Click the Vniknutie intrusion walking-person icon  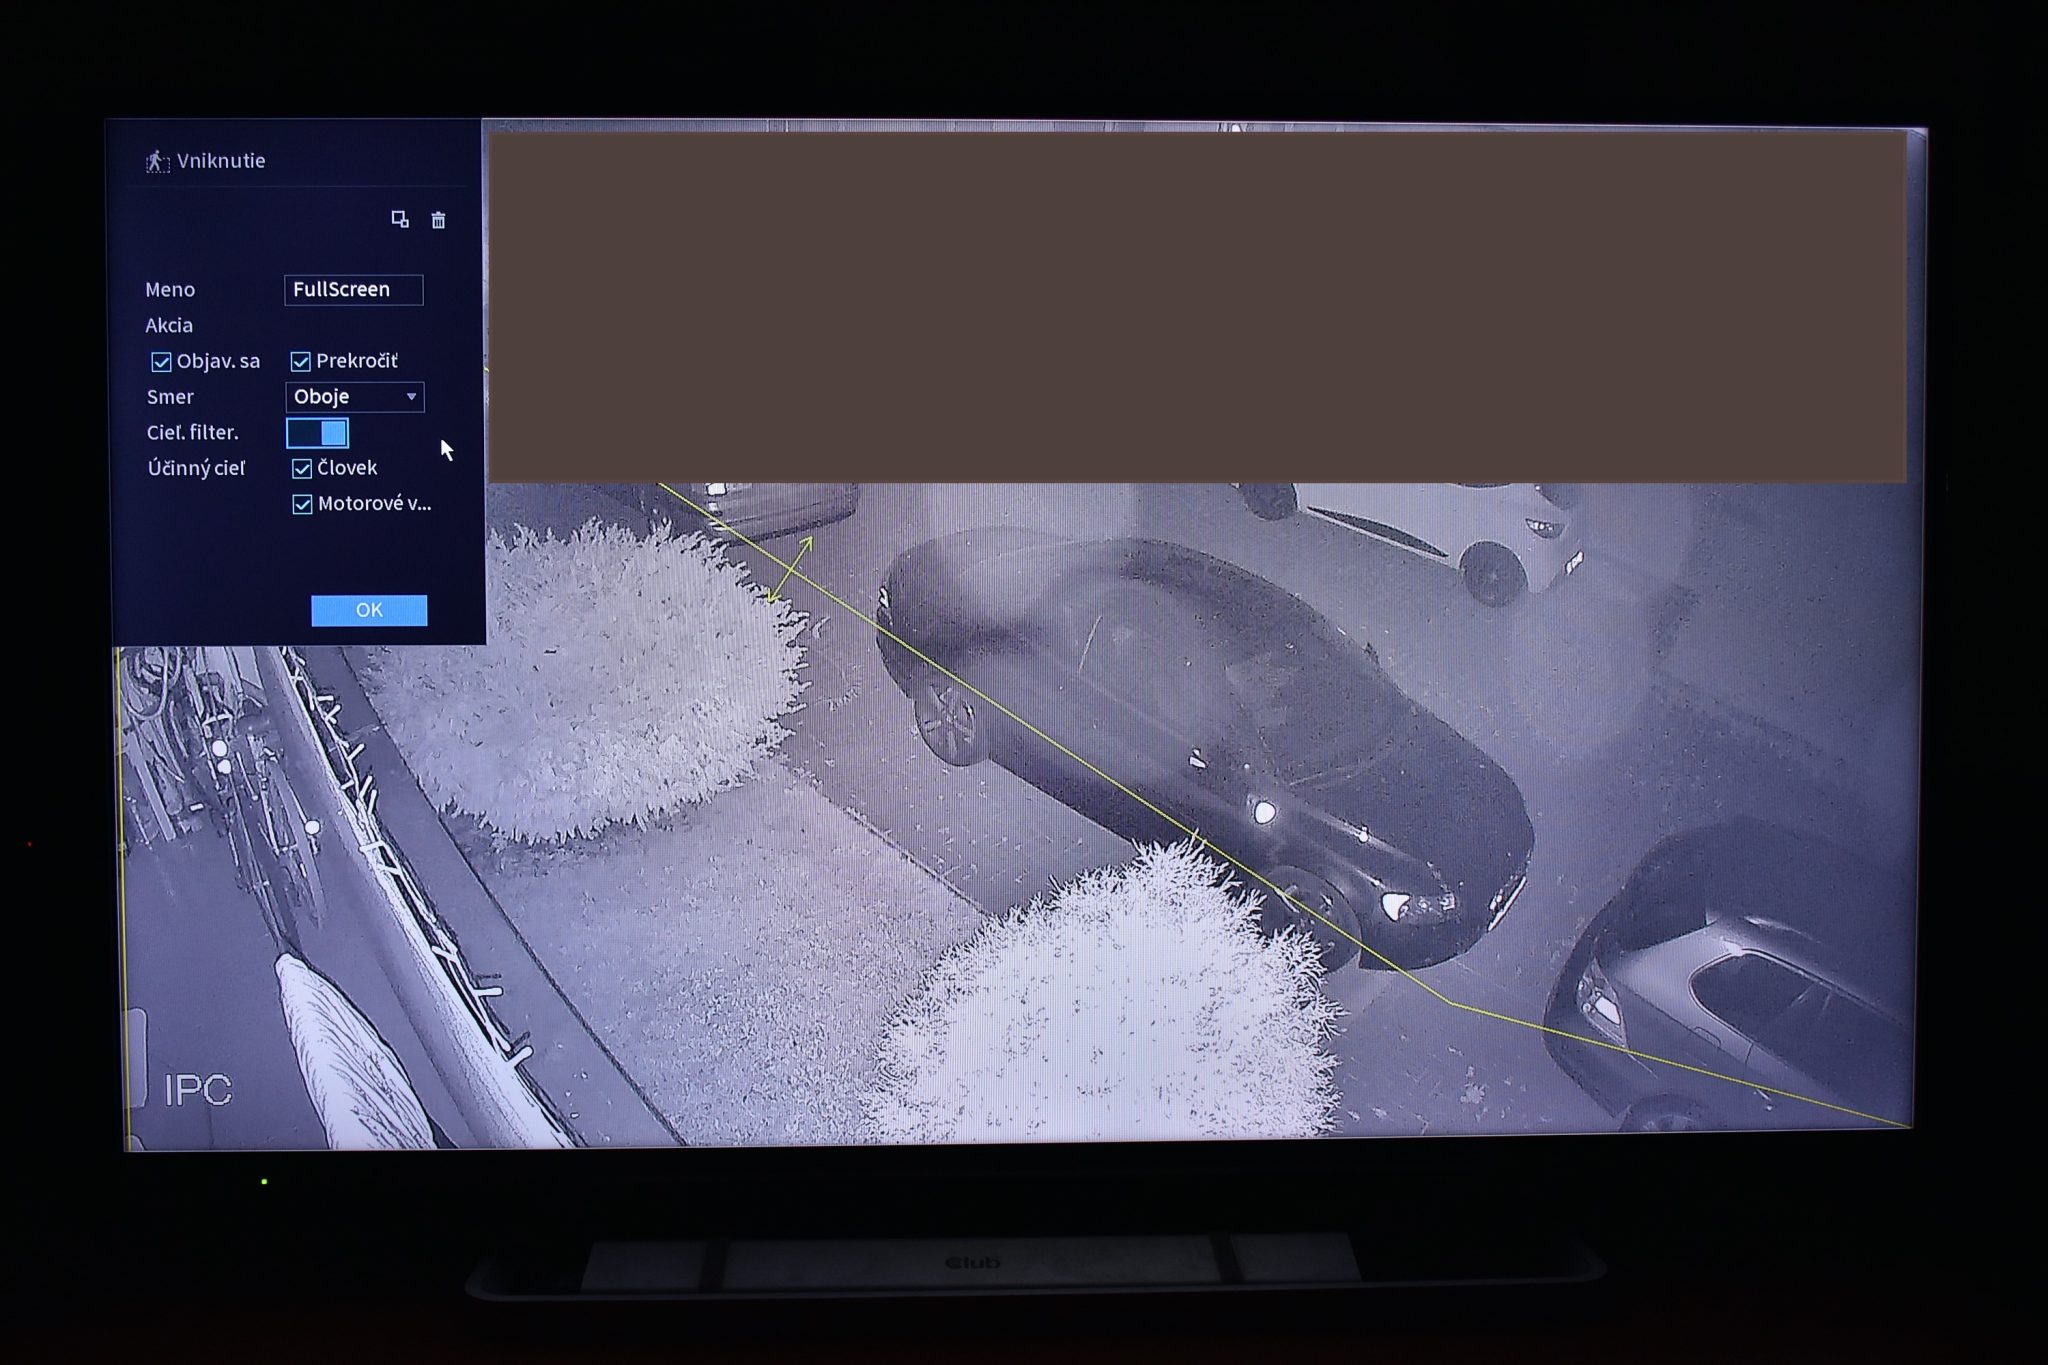click(x=157, y=161)
